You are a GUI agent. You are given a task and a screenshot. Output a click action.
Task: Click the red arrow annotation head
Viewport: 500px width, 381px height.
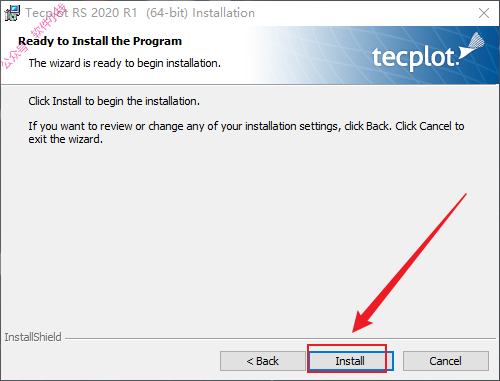tap(362, 322)
